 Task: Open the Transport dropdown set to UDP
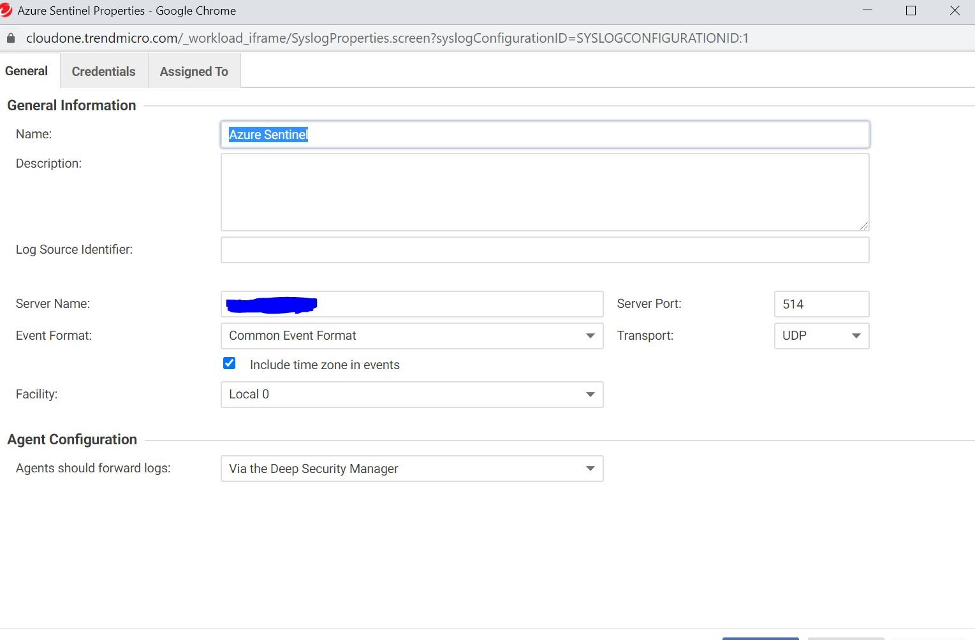point(821,336)
